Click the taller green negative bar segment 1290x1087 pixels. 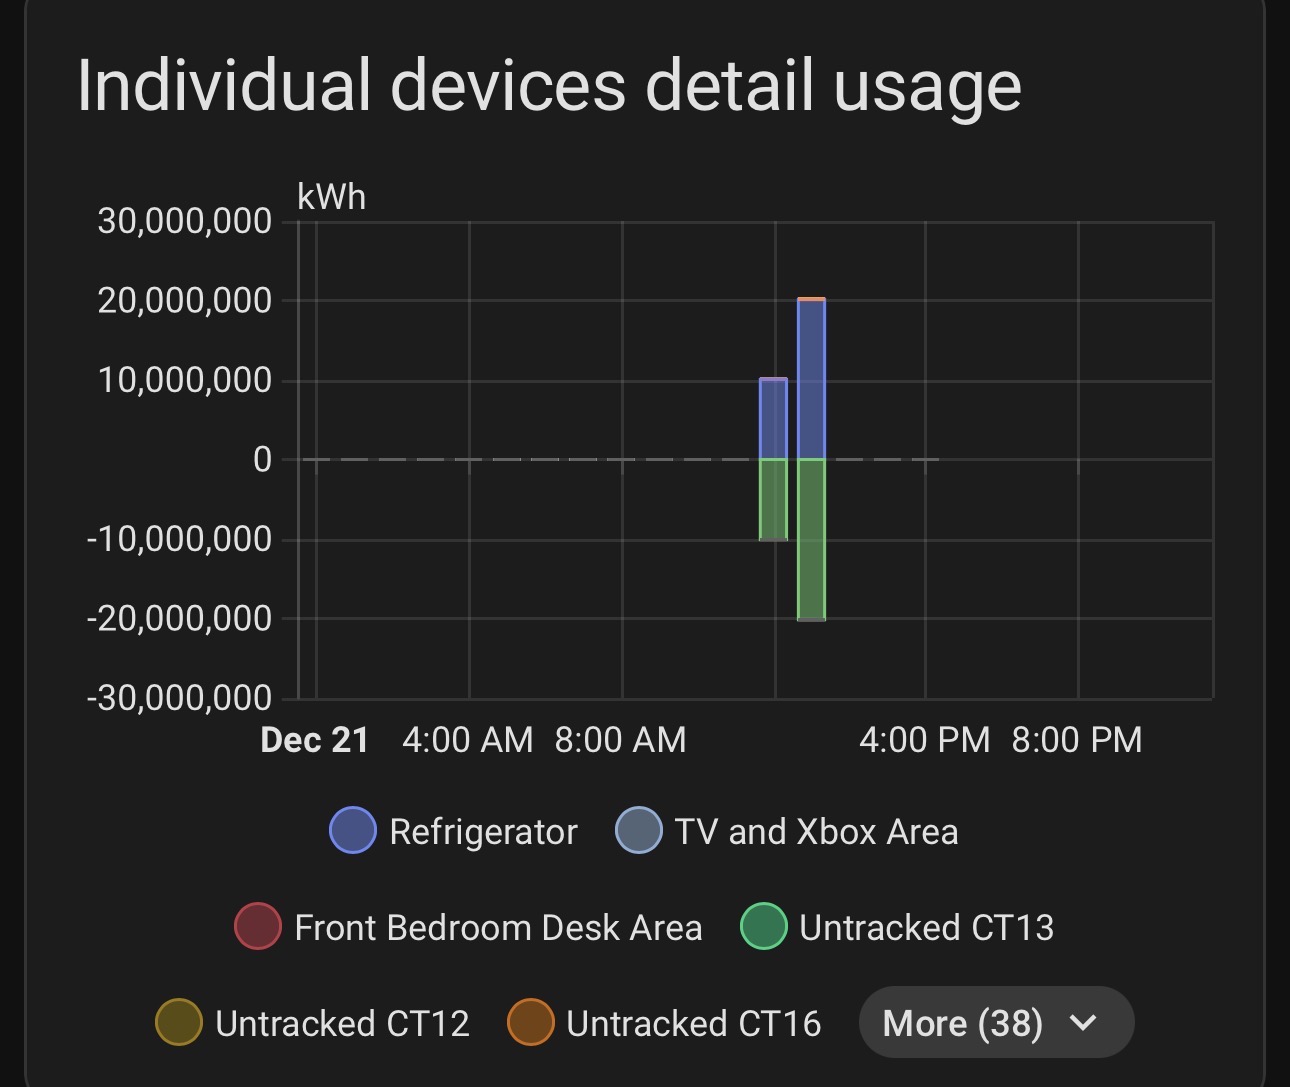tap(811, 540)
